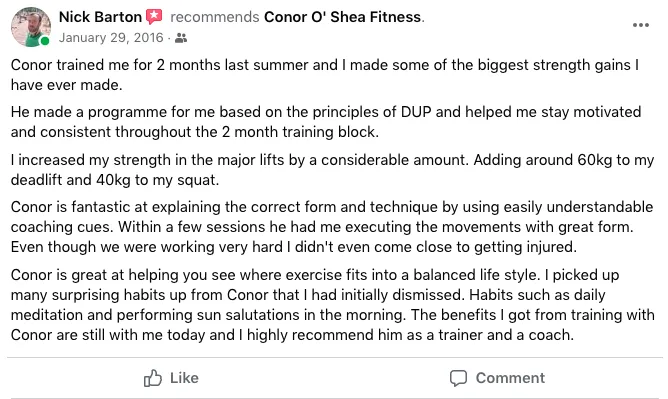This screenshot has width=668, height=399.
Task: Select the Comment button label
Action: (x=510, y=378)
